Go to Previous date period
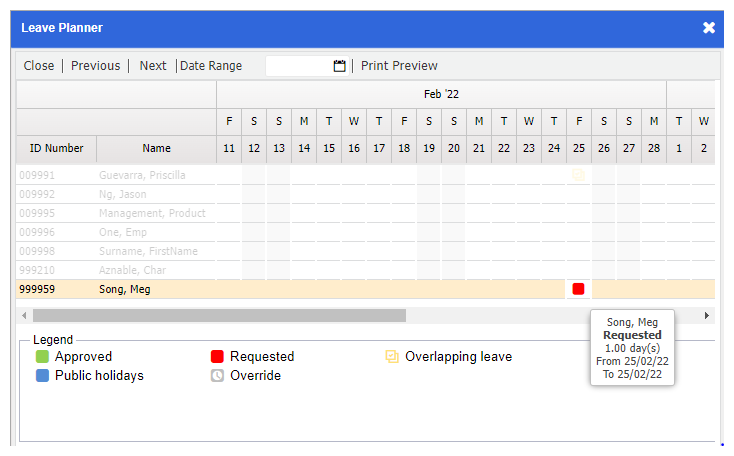This screenshot has width=734, height=456. tap(95, 66)
